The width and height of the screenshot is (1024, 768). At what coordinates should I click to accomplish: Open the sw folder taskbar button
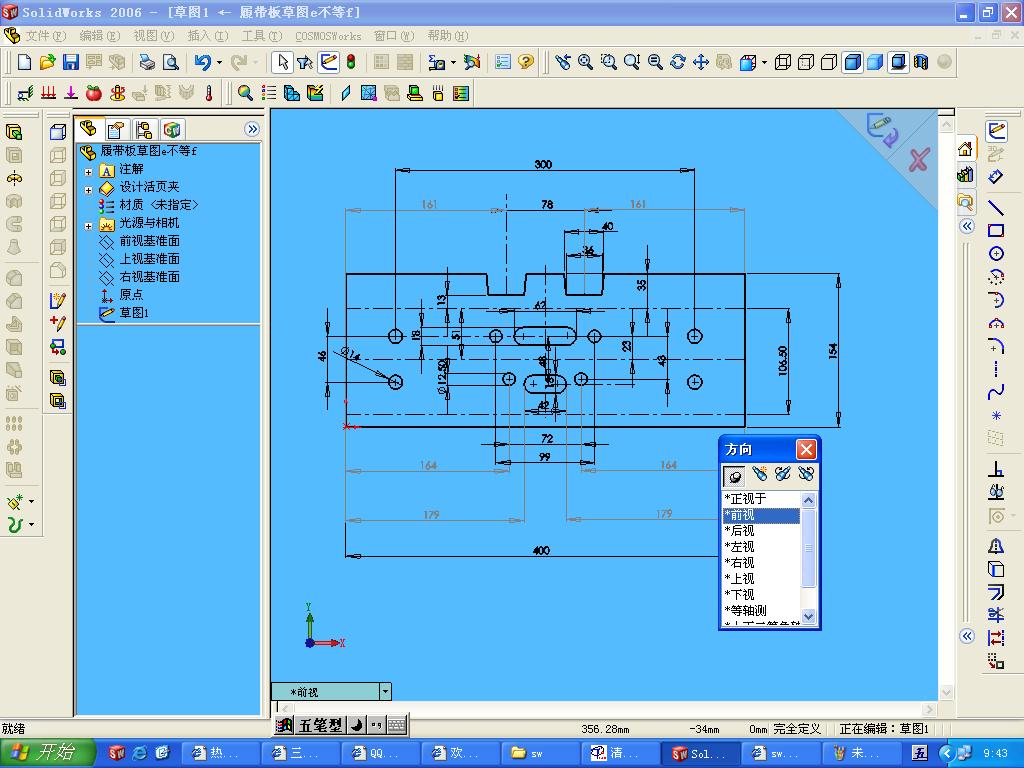tap(538, 754)
